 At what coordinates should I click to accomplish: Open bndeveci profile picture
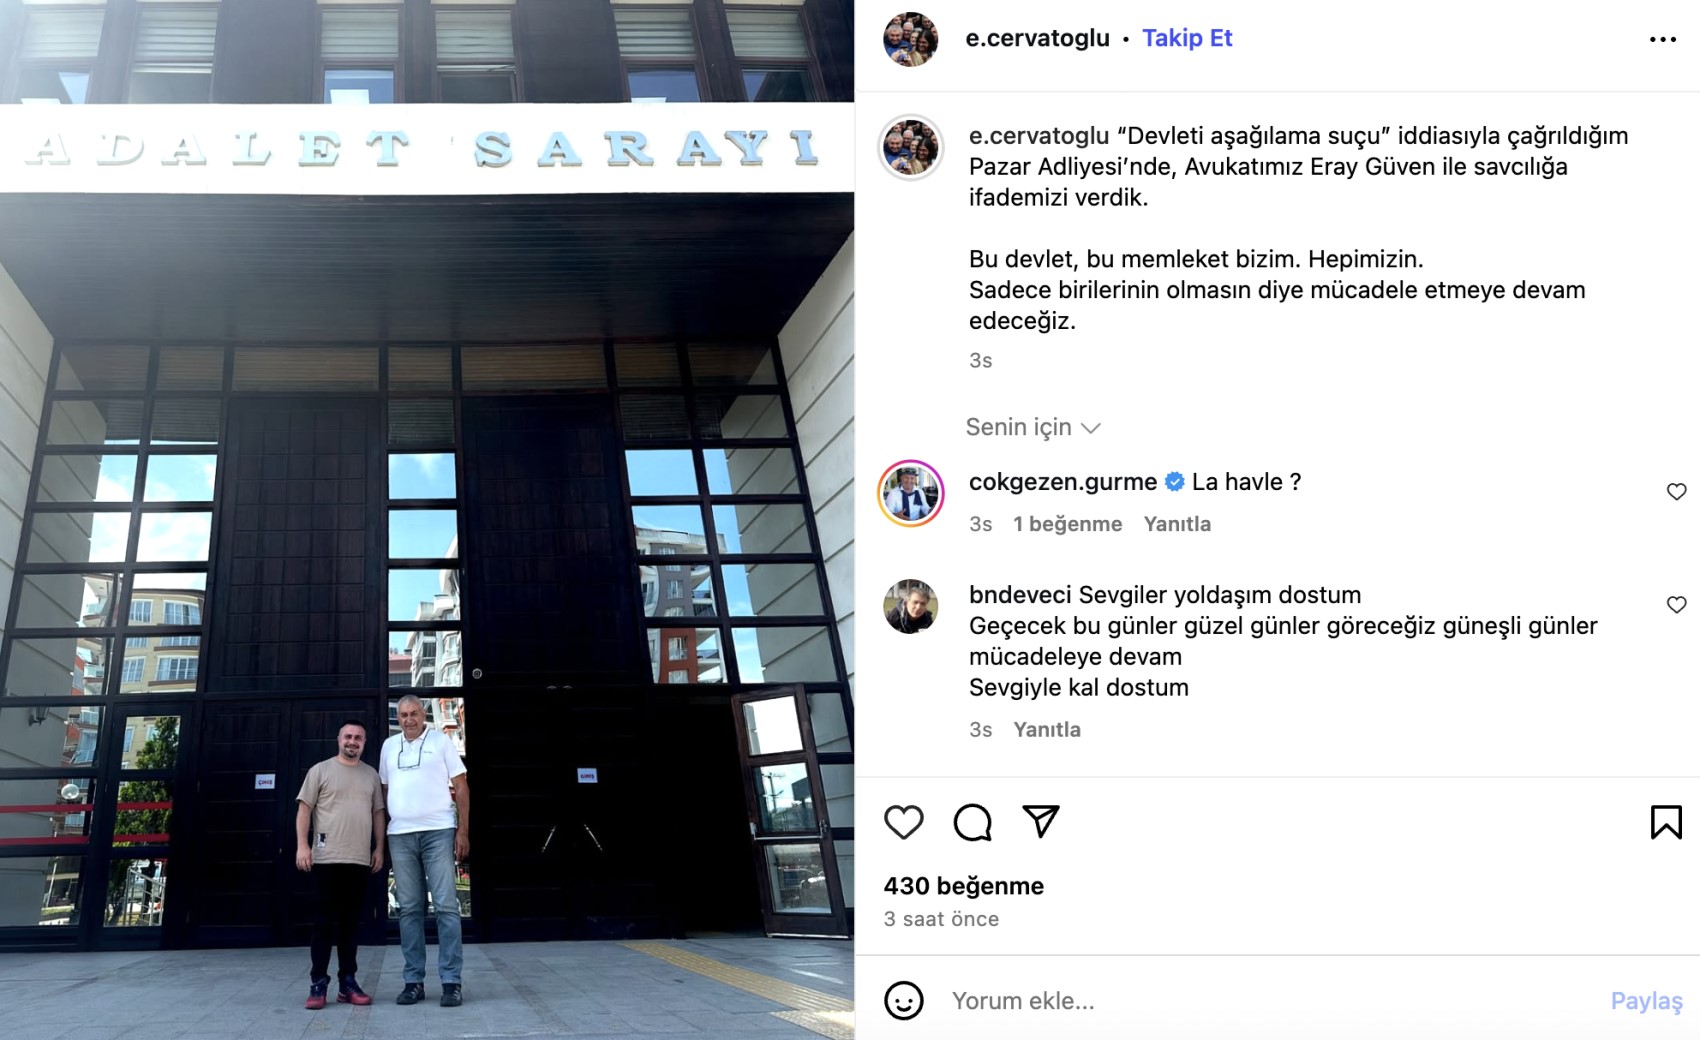[x=910, y=606]
